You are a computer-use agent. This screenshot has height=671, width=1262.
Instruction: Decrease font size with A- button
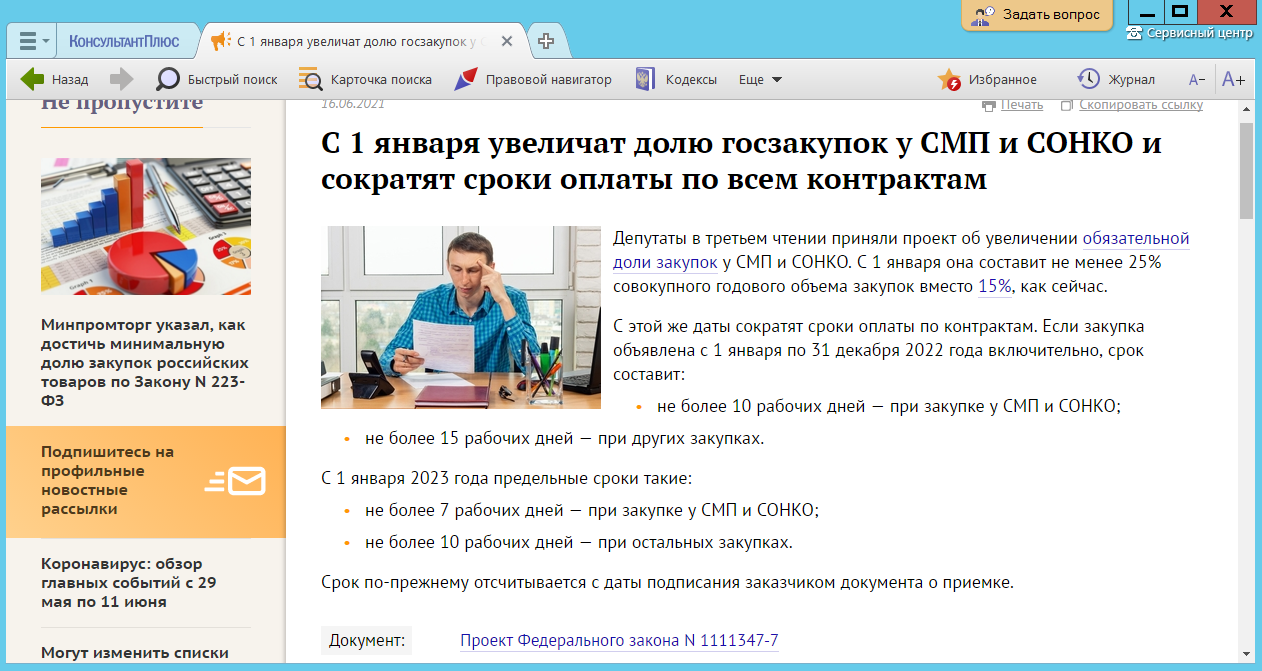(x=1196, y=79)
